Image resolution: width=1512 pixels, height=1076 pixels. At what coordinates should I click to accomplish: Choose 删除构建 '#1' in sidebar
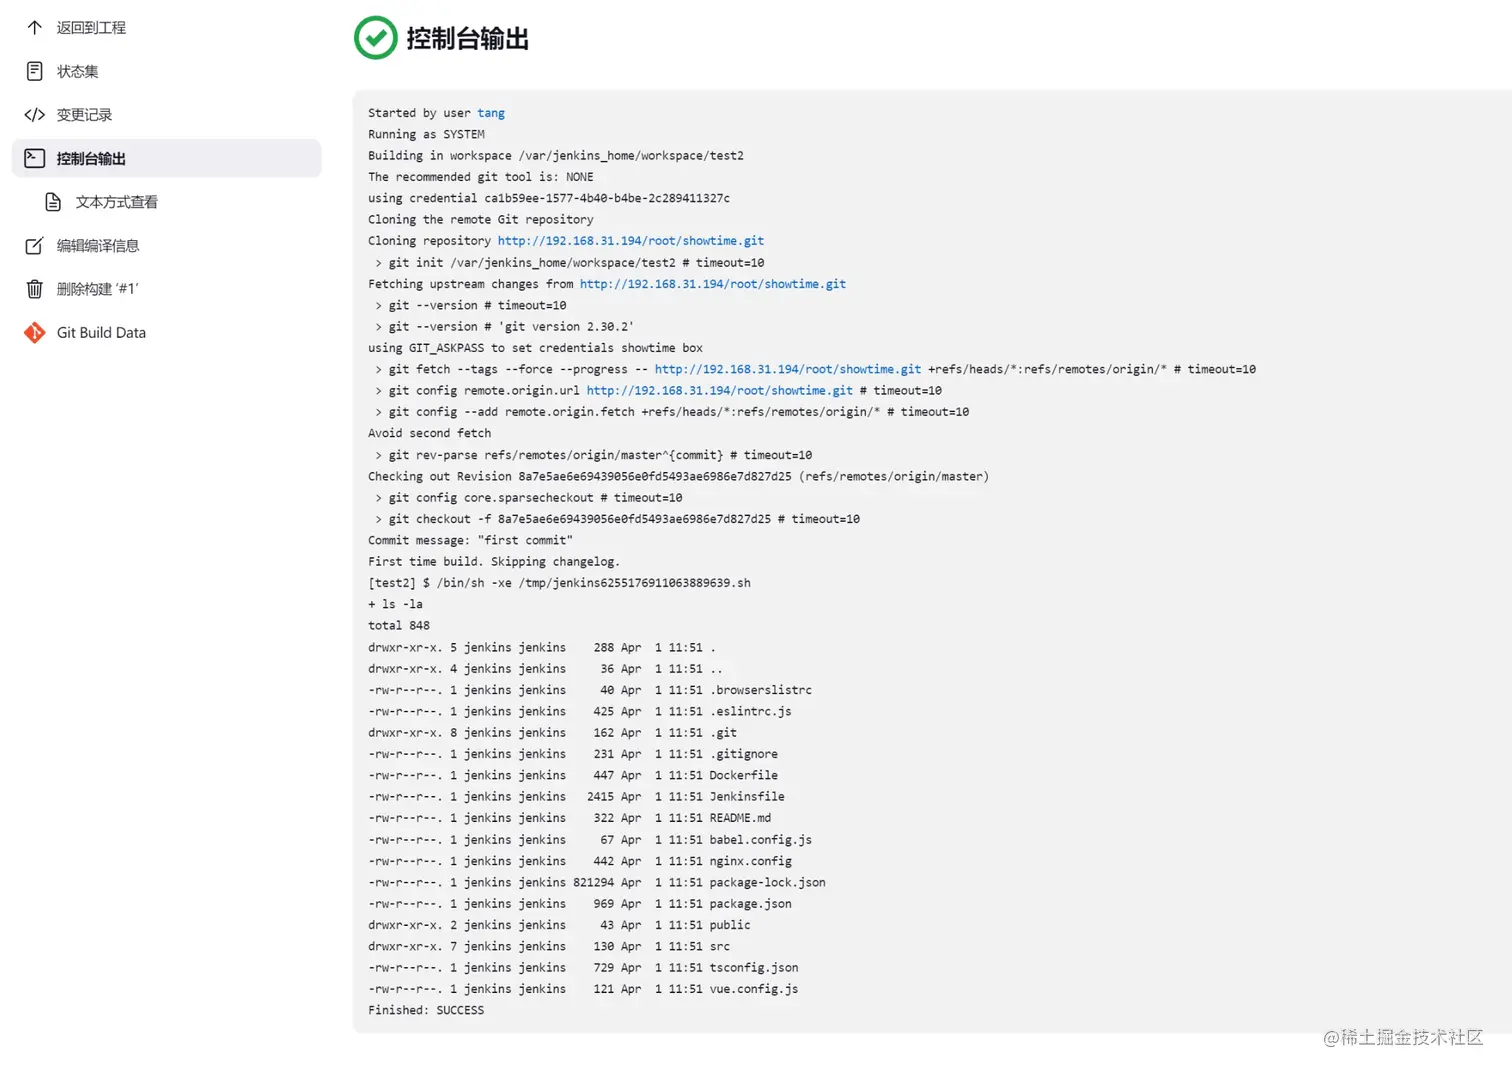[x=166, y=289]
